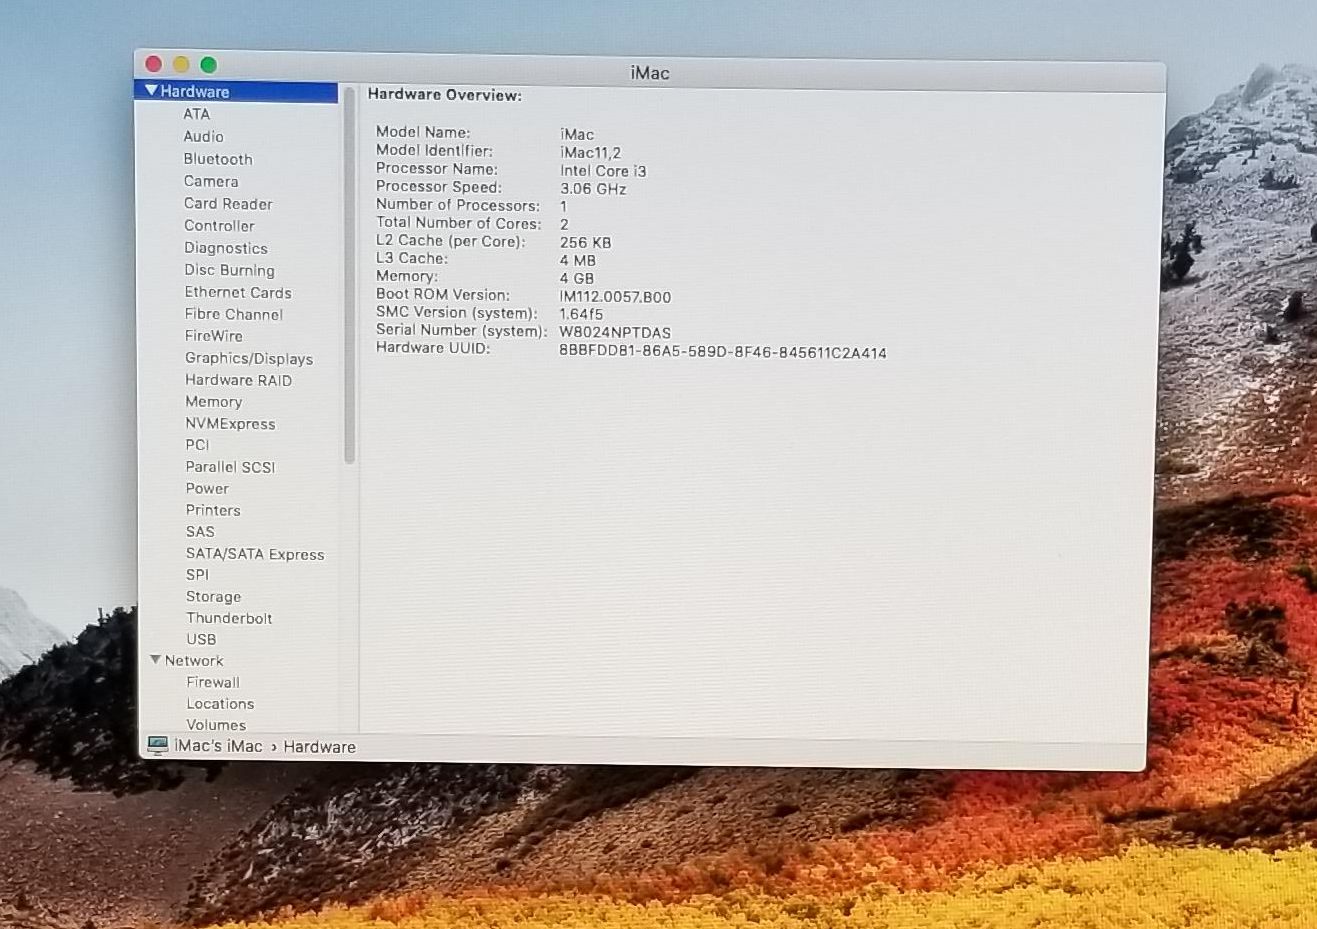Click the green full-screen window button

pos(208,65)
